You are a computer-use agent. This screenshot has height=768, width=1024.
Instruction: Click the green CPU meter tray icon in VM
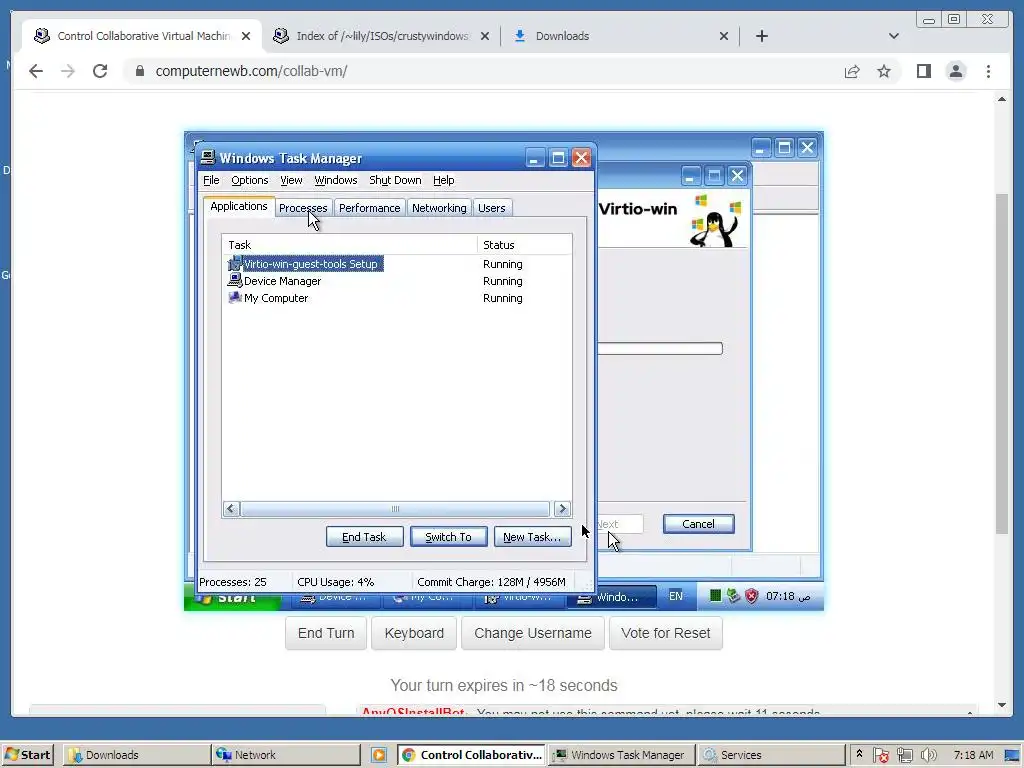[x=716, y=596]
